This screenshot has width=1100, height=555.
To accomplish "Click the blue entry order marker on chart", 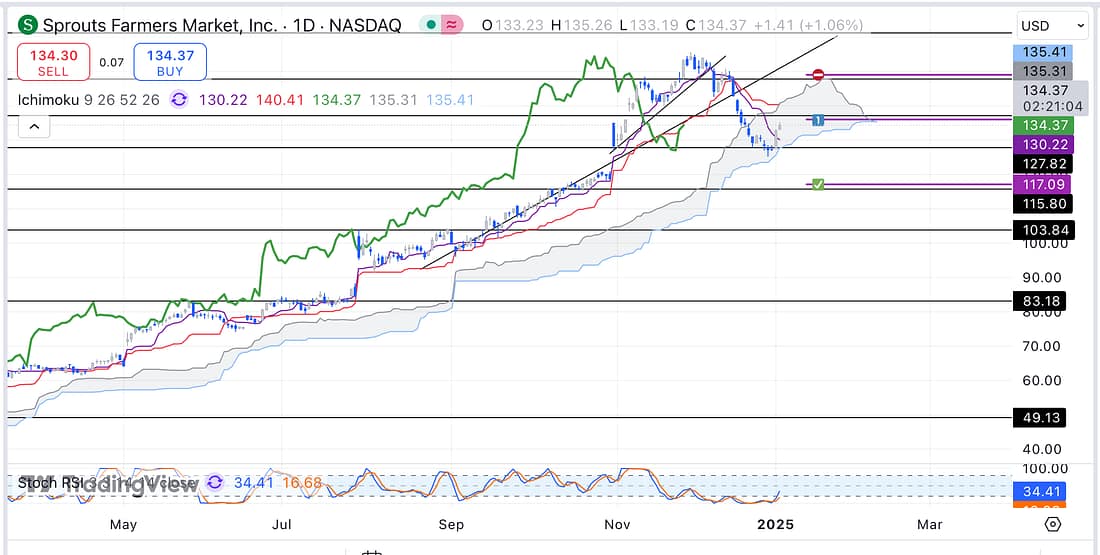I will [x=818, y=120].
